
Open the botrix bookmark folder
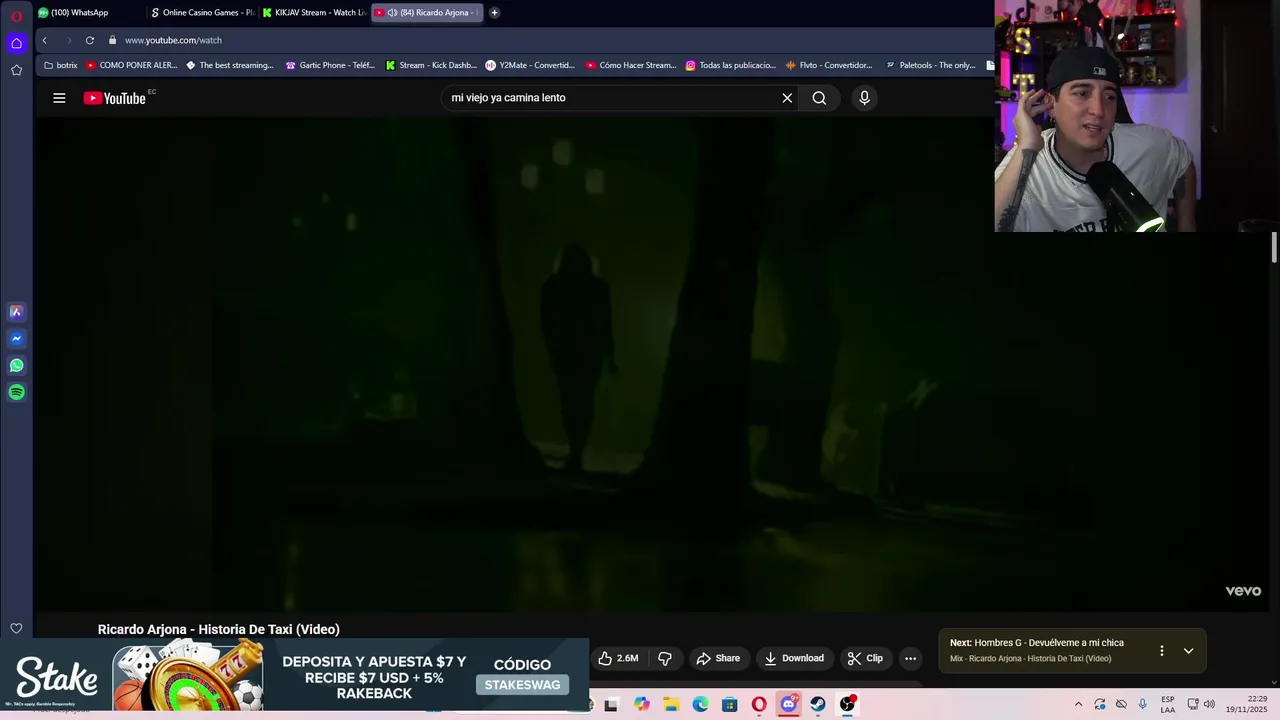coord(61,65)
